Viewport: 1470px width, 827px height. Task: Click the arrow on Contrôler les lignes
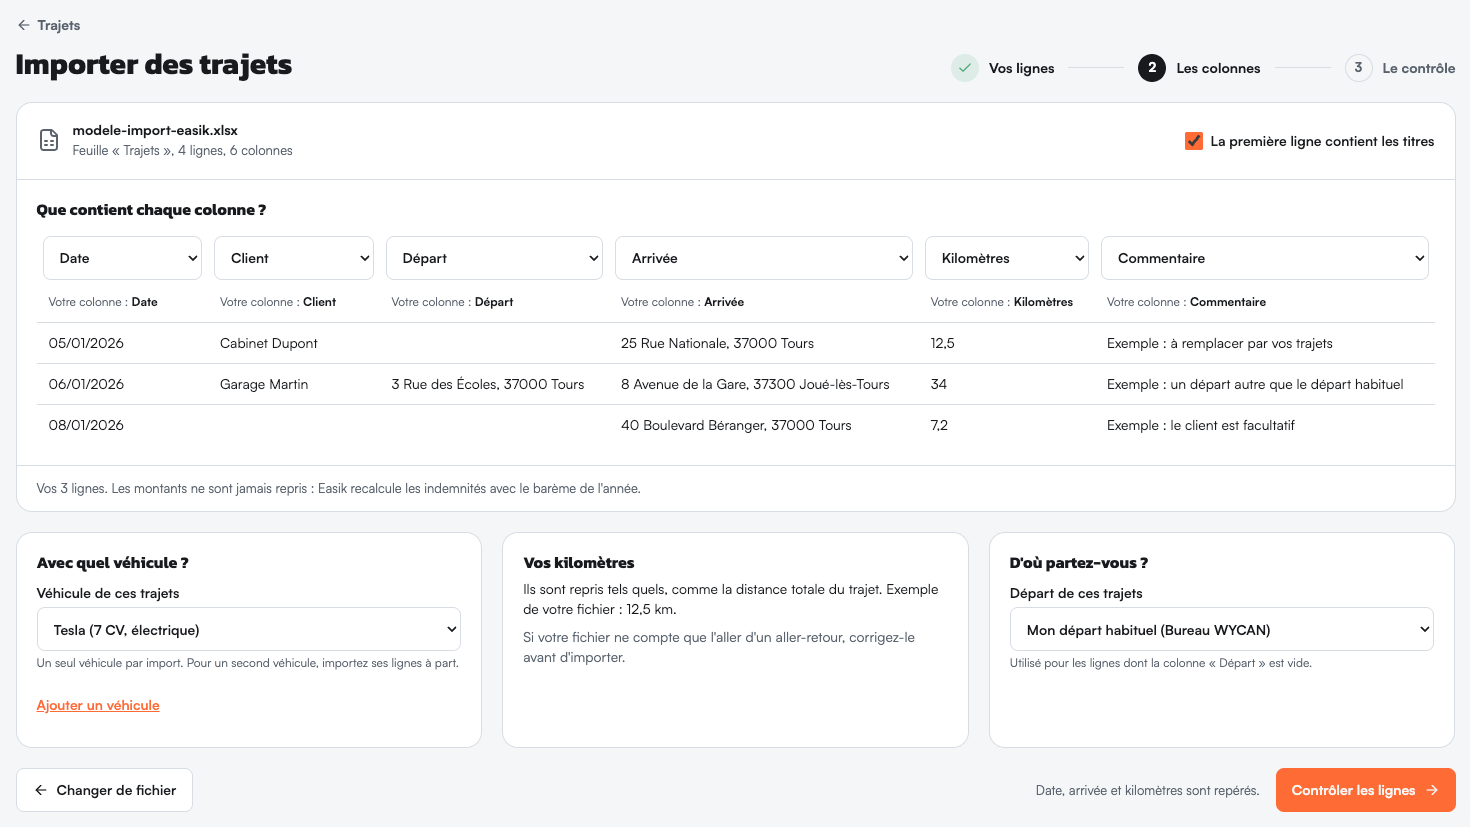coord(1432,790)
